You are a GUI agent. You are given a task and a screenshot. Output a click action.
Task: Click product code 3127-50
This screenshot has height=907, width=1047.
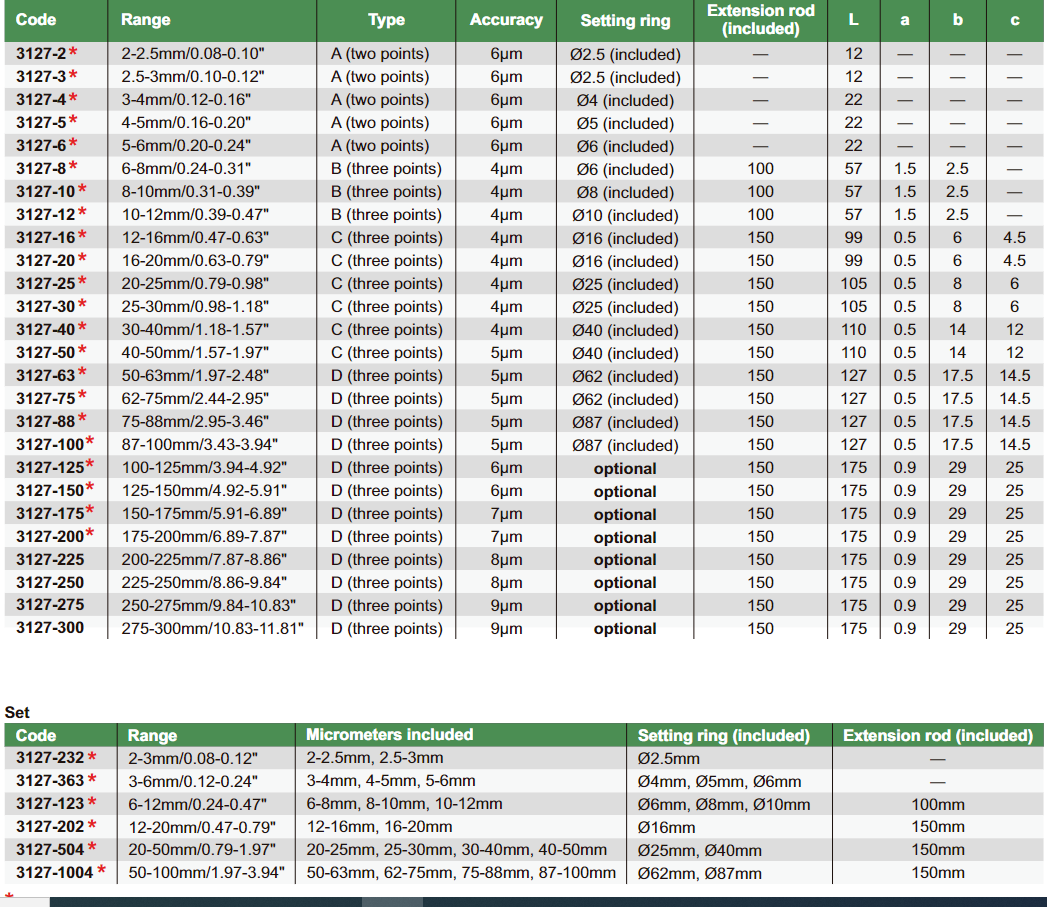click(x=44, y=353)
